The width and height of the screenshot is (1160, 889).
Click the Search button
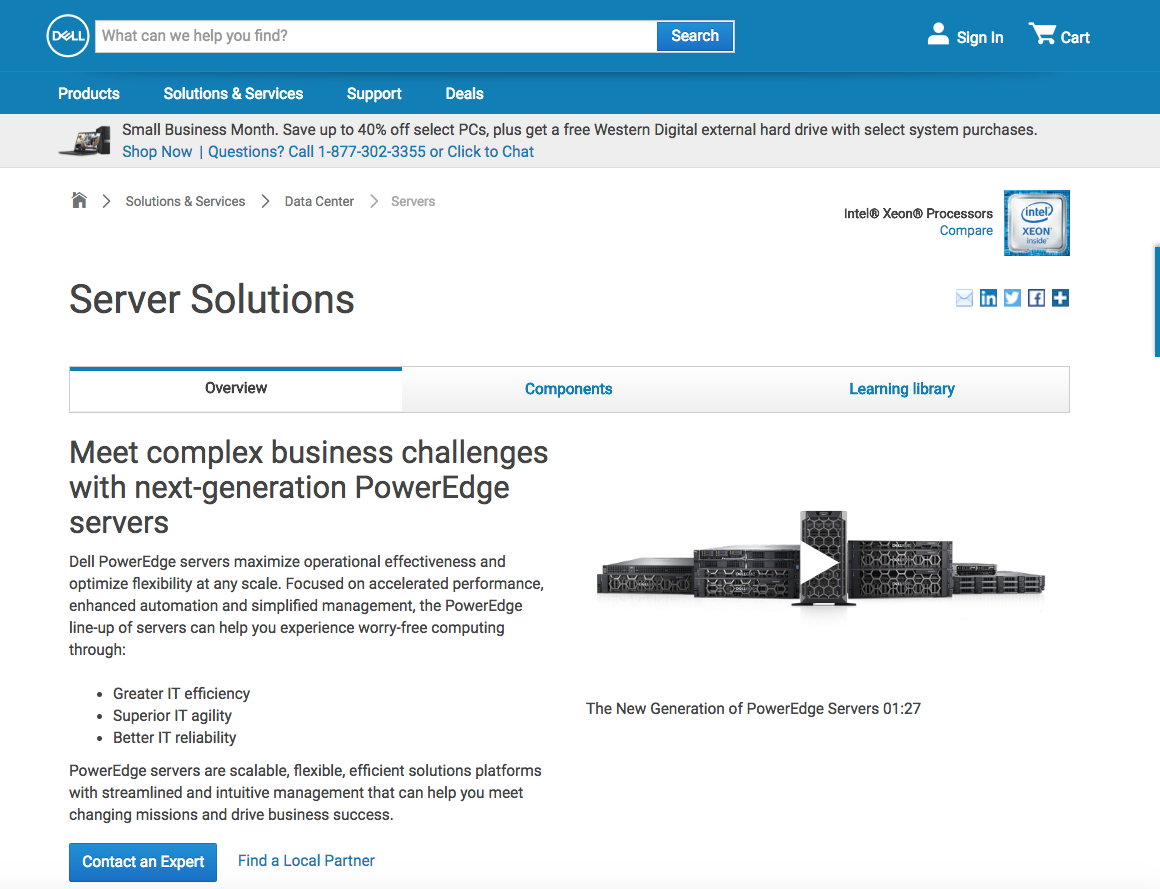695,36
